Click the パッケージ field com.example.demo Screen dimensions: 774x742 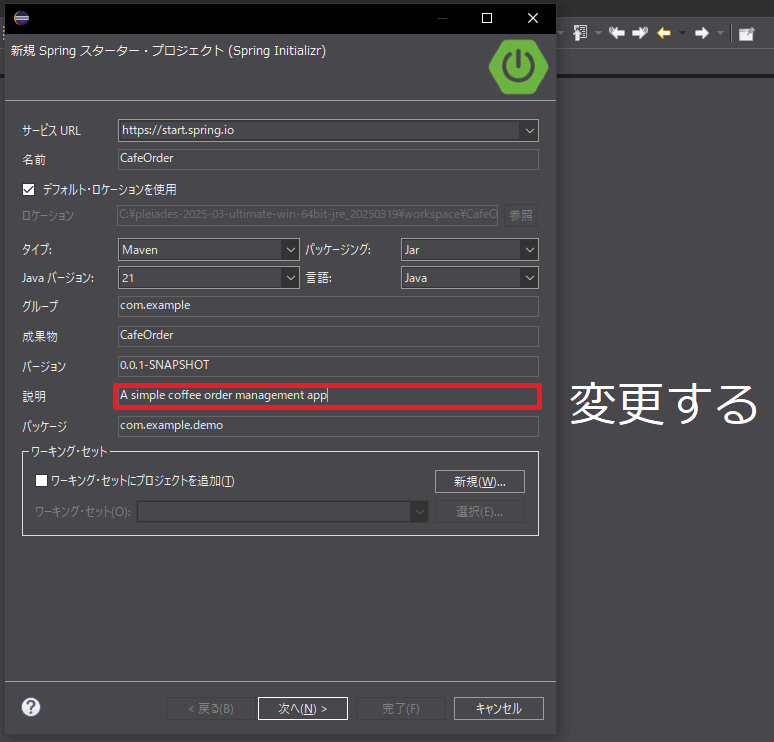click(x=328, y=426)
